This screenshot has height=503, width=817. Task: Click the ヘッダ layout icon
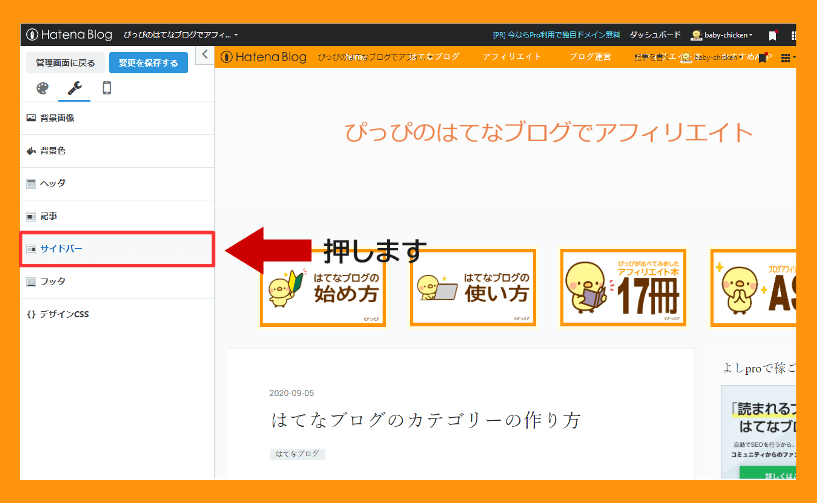pyautogui.click(x=31, y=183)
